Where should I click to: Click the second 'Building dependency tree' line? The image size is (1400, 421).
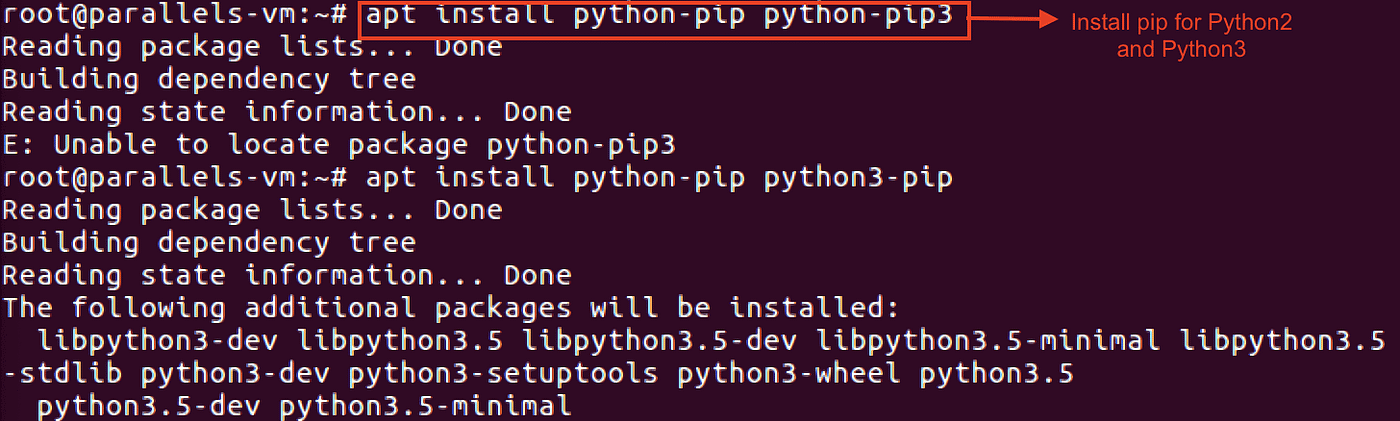pyautogui.click(x=208, y=243)
